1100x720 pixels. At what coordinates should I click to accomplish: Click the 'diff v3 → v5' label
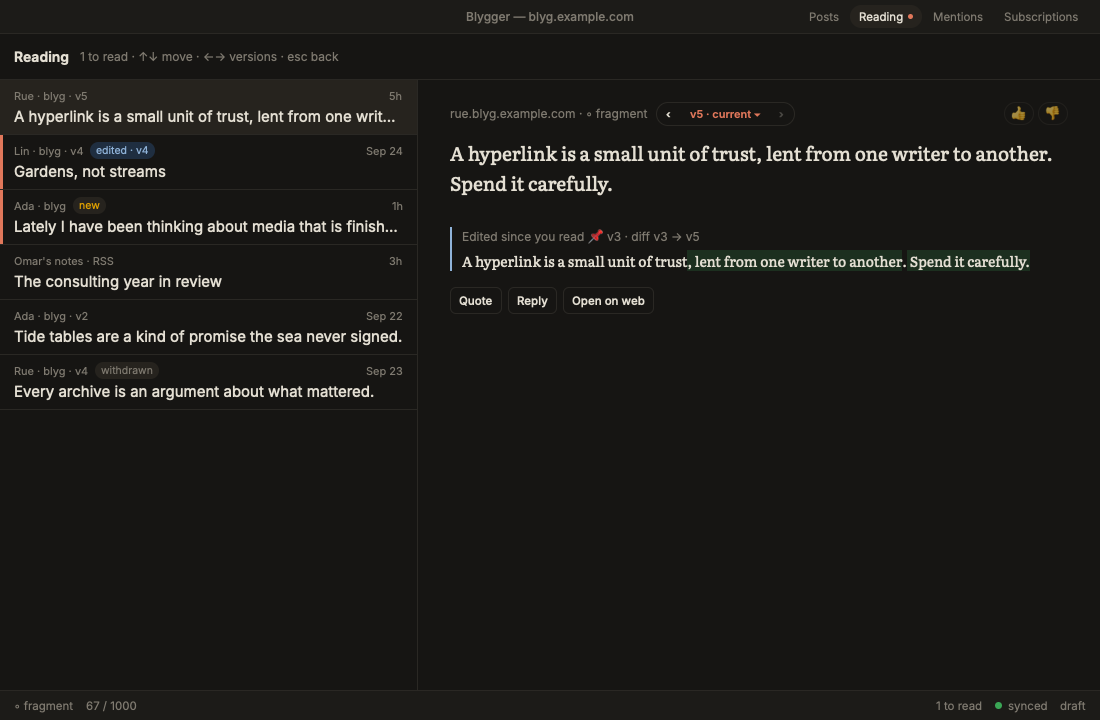pyautogui.click(x=665, y=236)
